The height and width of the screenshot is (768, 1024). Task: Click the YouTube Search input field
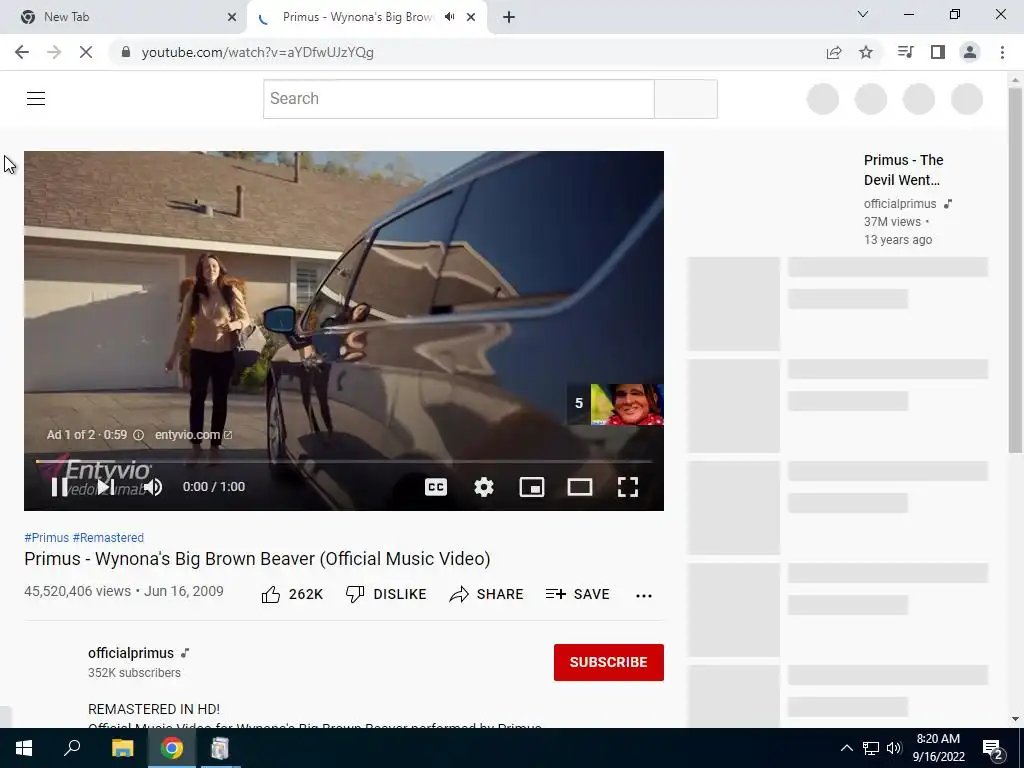pyautogui.click(x=458, y=99)
